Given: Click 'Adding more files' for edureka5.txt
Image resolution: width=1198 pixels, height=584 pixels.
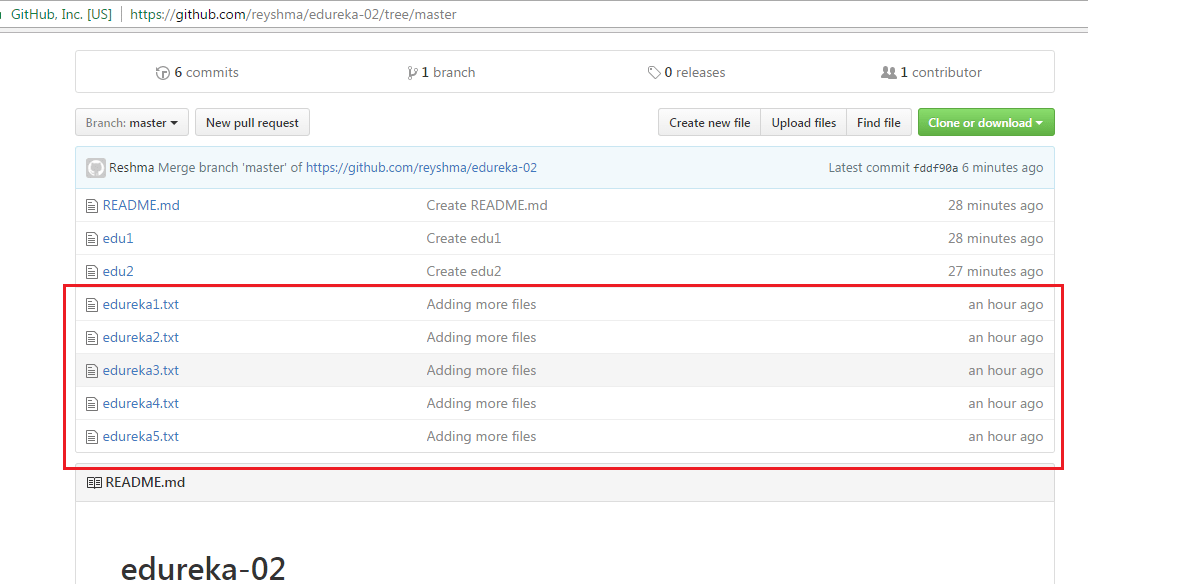Looking at the screenshot, I should (x=481, y=436).
